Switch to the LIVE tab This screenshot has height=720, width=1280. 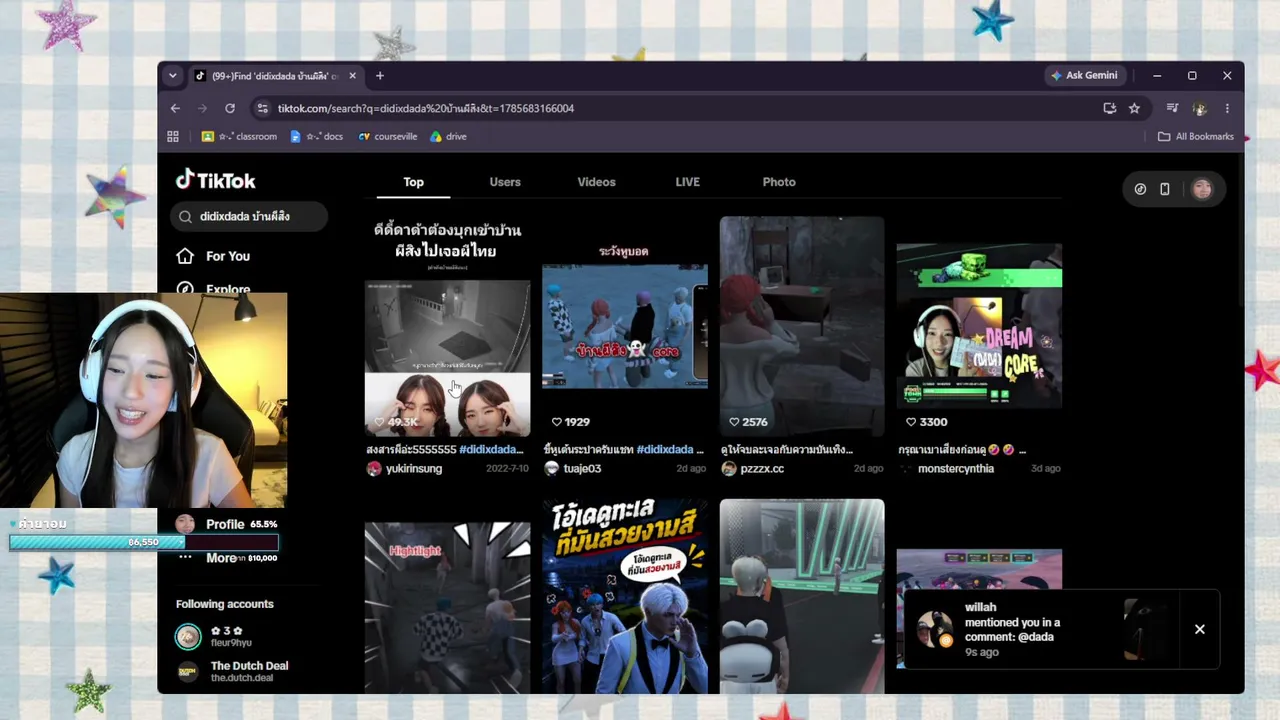687,182
